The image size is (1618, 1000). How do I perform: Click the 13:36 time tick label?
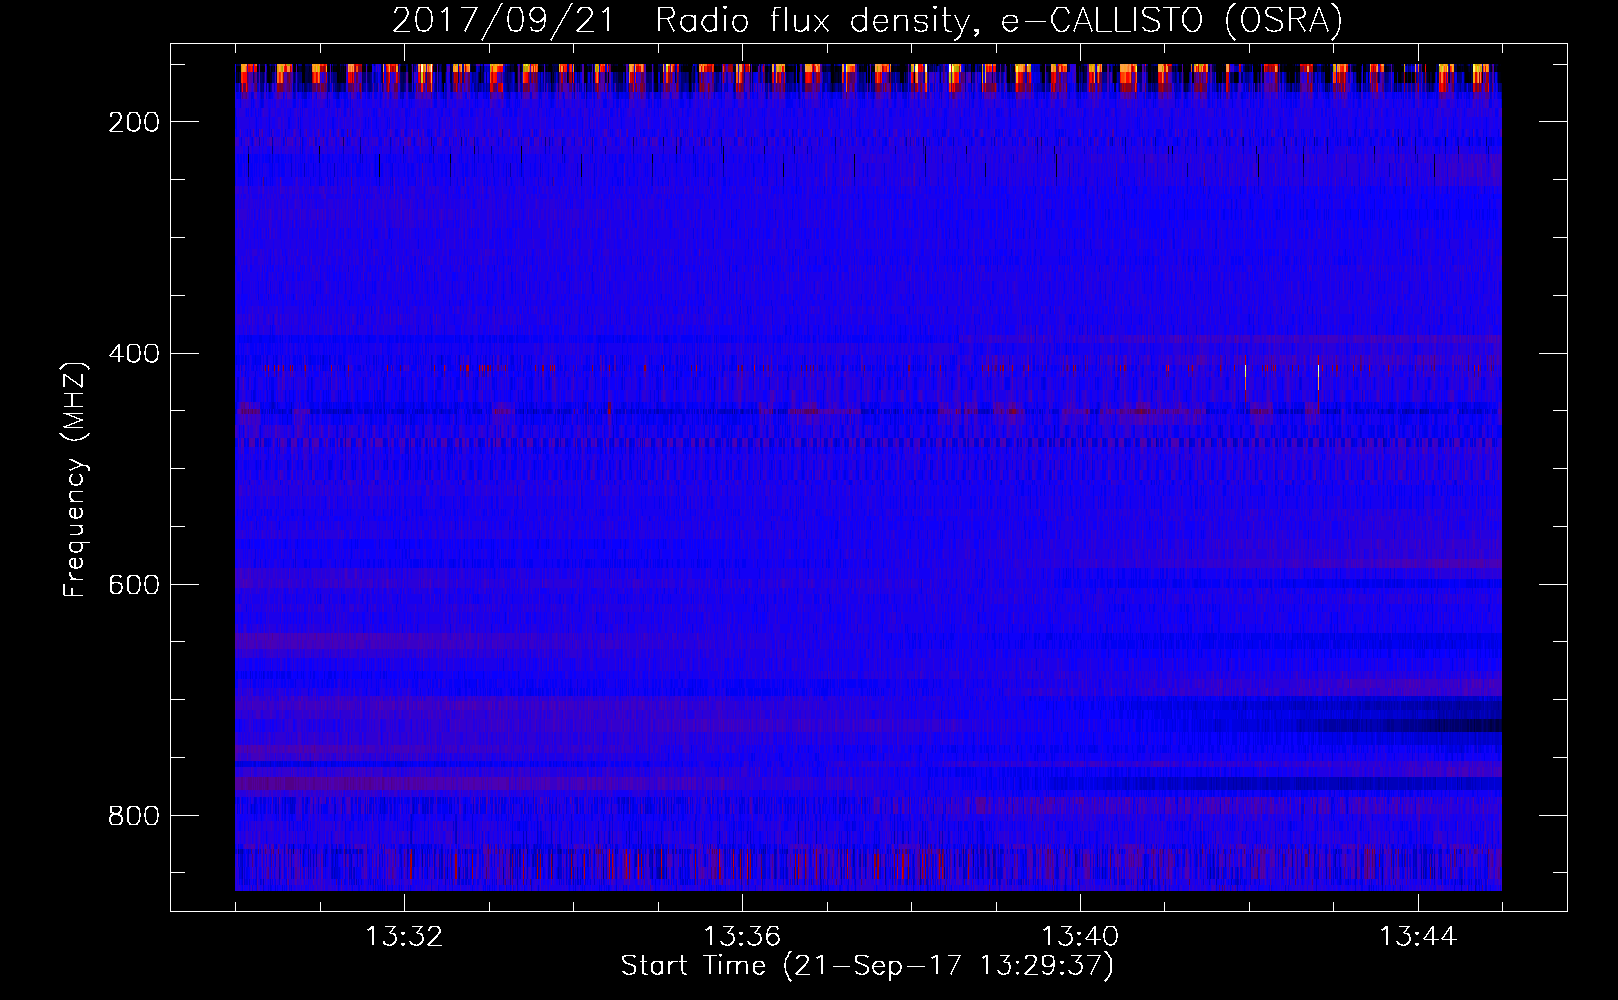[742, 937]
